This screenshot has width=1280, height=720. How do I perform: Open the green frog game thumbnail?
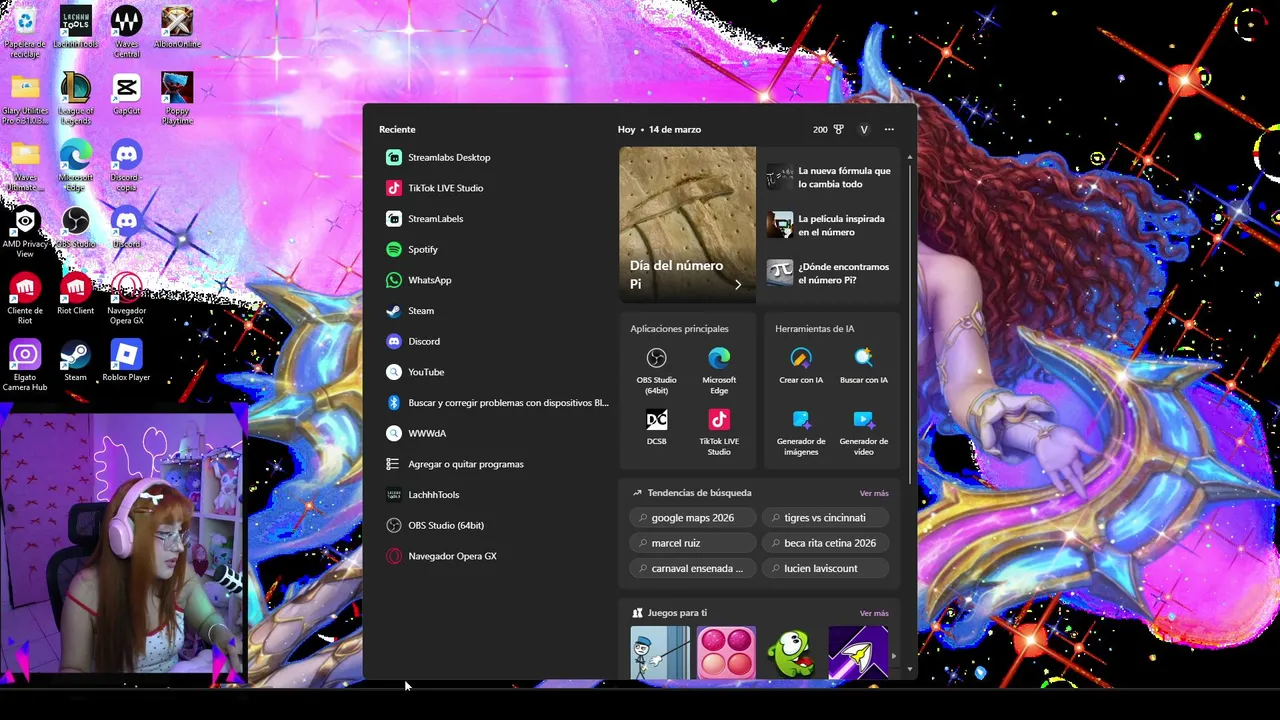point(792,653)
